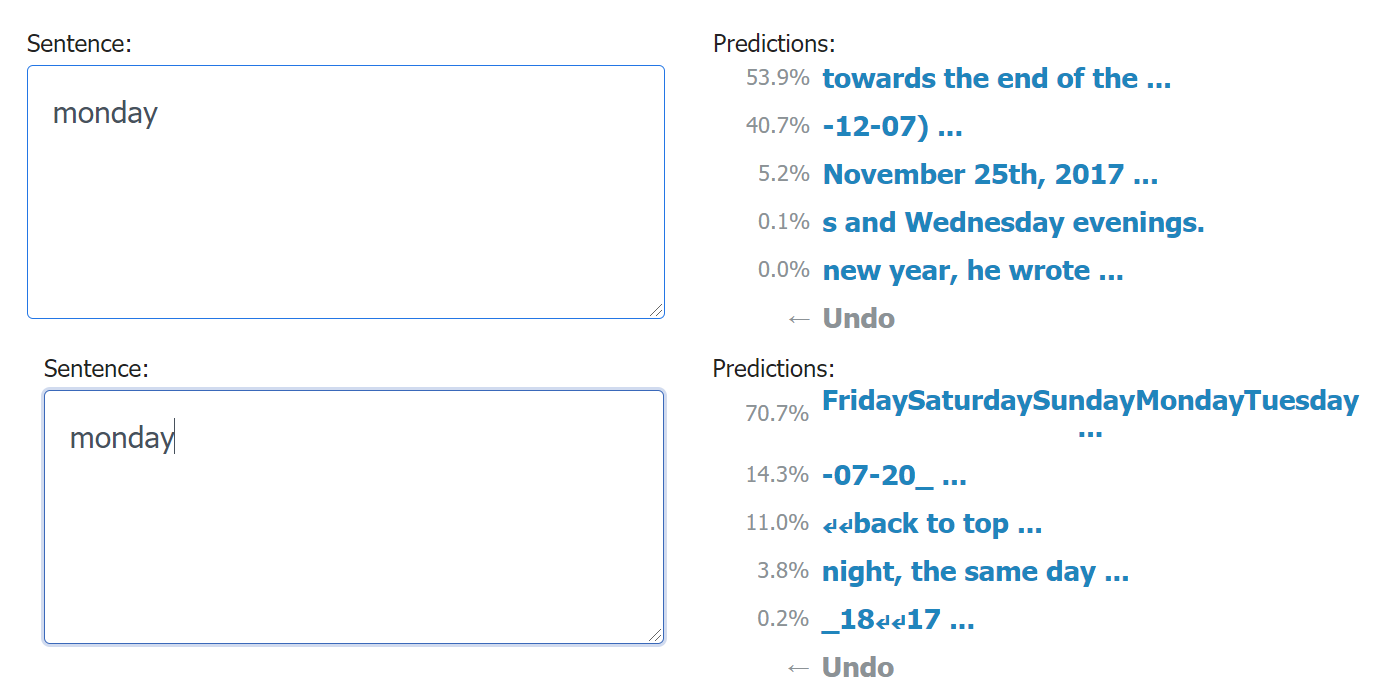Viewport: 1391px width, 688px height.
Task: Click 'Predictions:' heading above 'FridaySaturdaySunday'
Action: point(773,369)
